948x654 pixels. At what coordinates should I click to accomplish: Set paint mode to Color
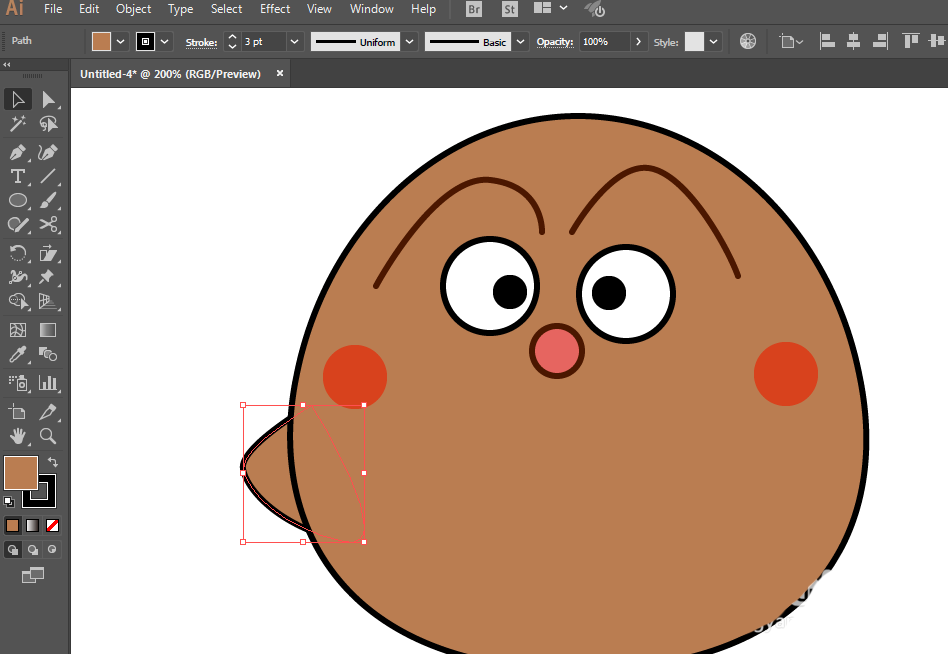(x=13, y=525)
